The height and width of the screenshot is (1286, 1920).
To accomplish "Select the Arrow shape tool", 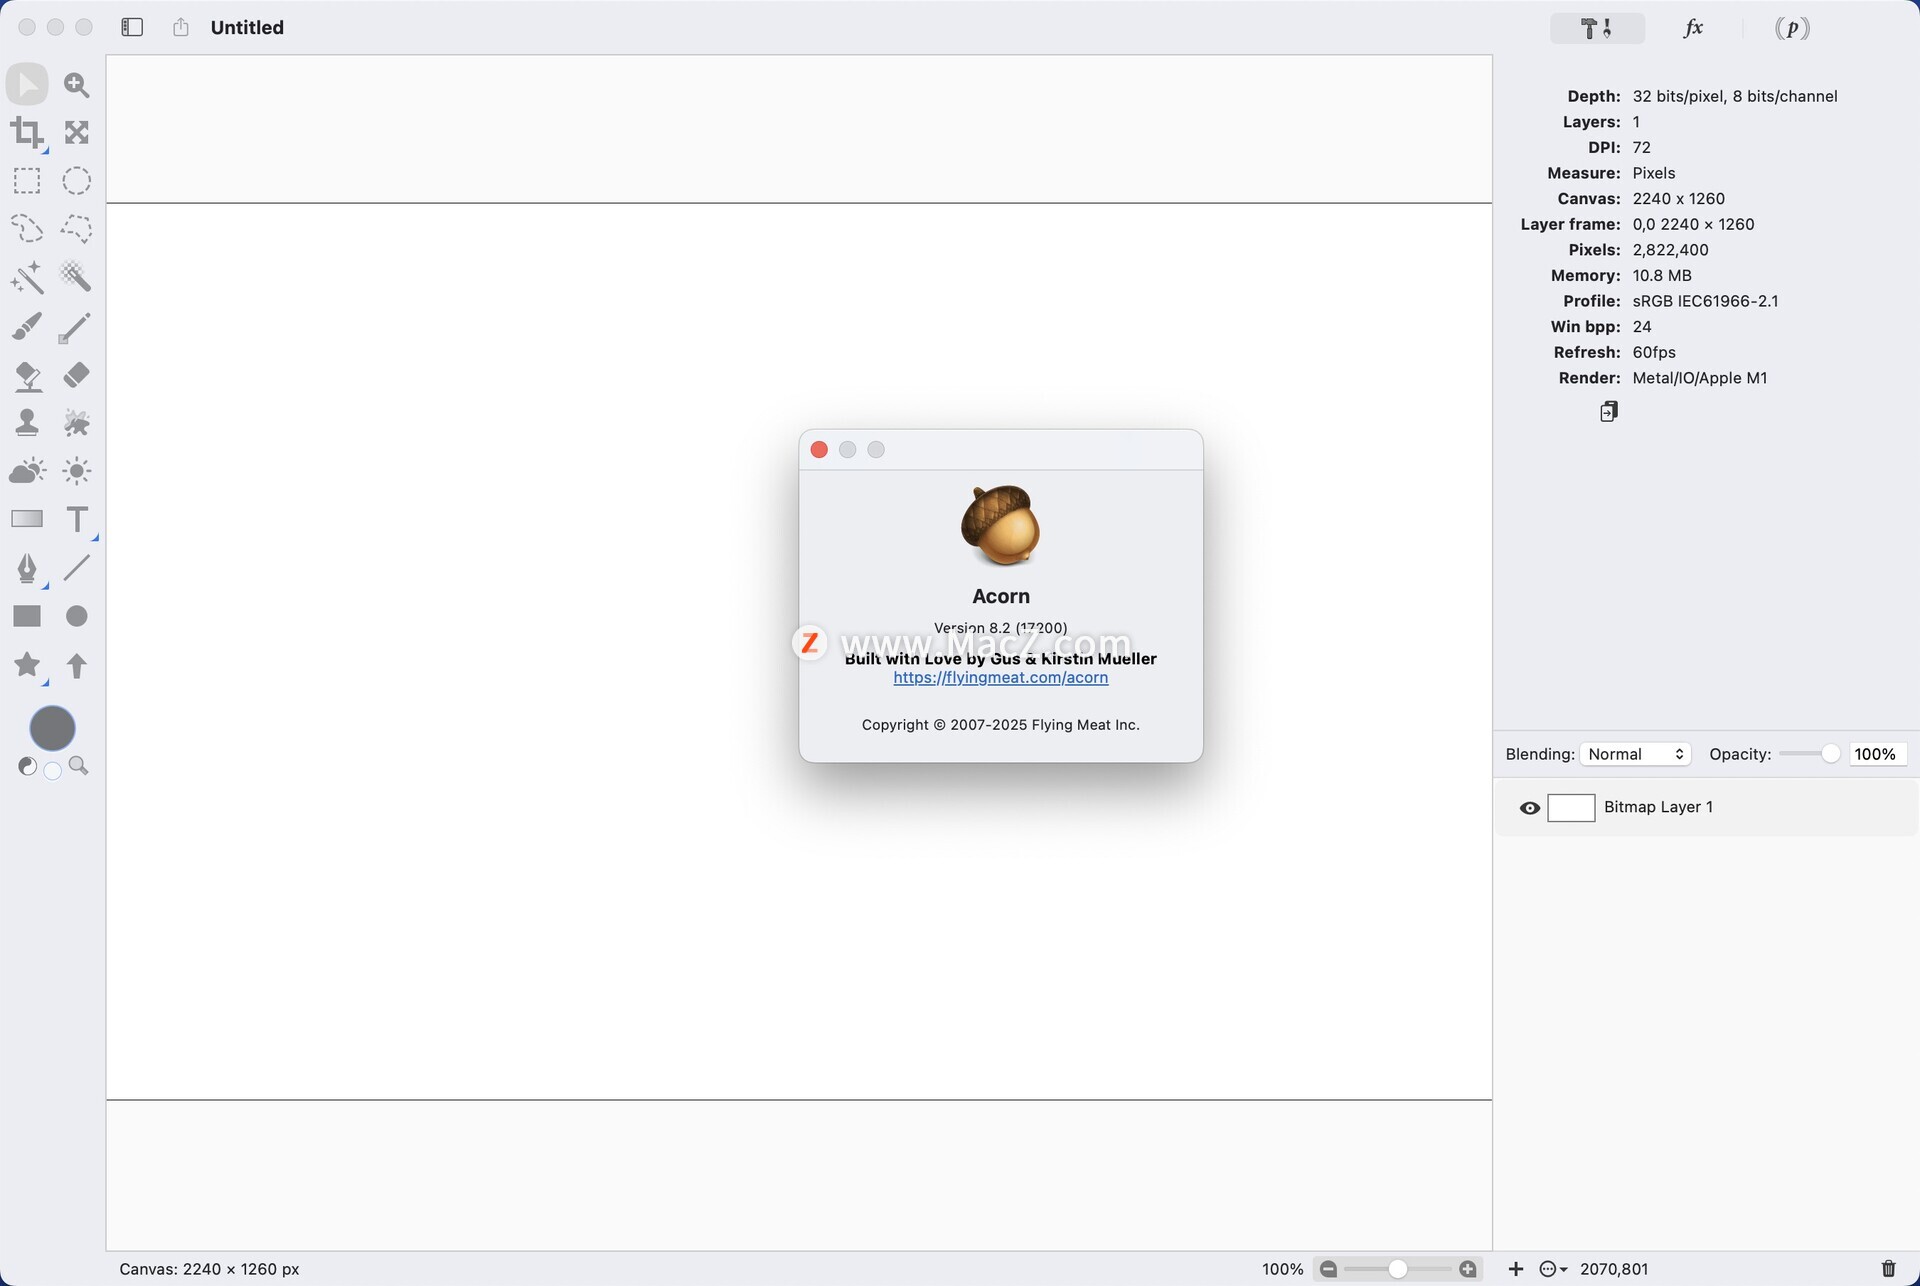I will click(x=77, y=665).
